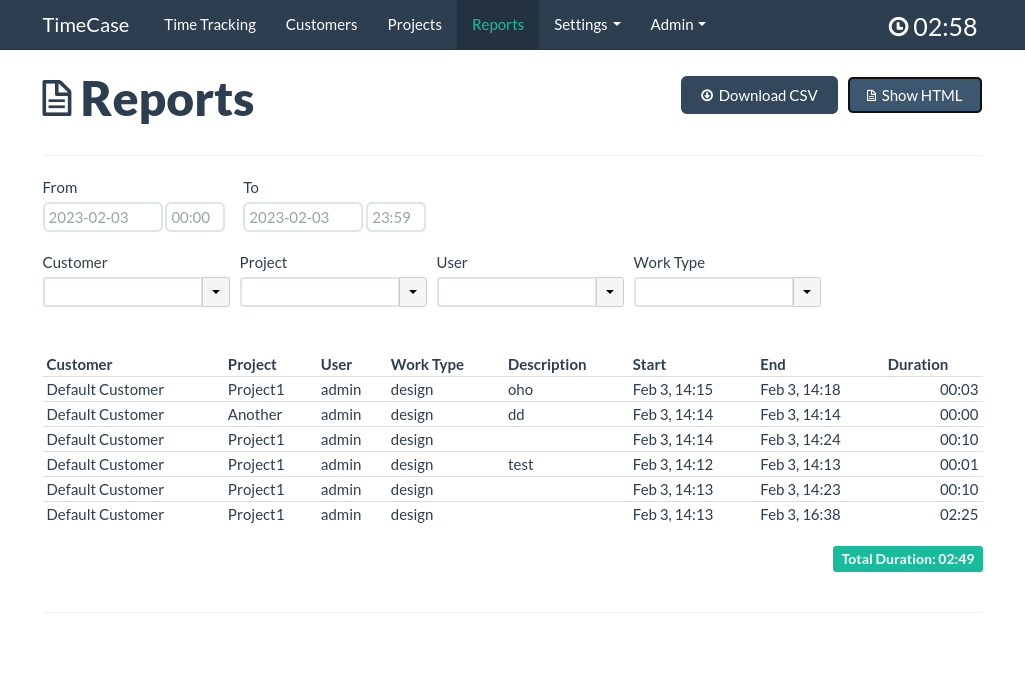Click the download icon in Download CSV
The width and height of the screenshot is (1025, 695).
[x=707, y=96]
